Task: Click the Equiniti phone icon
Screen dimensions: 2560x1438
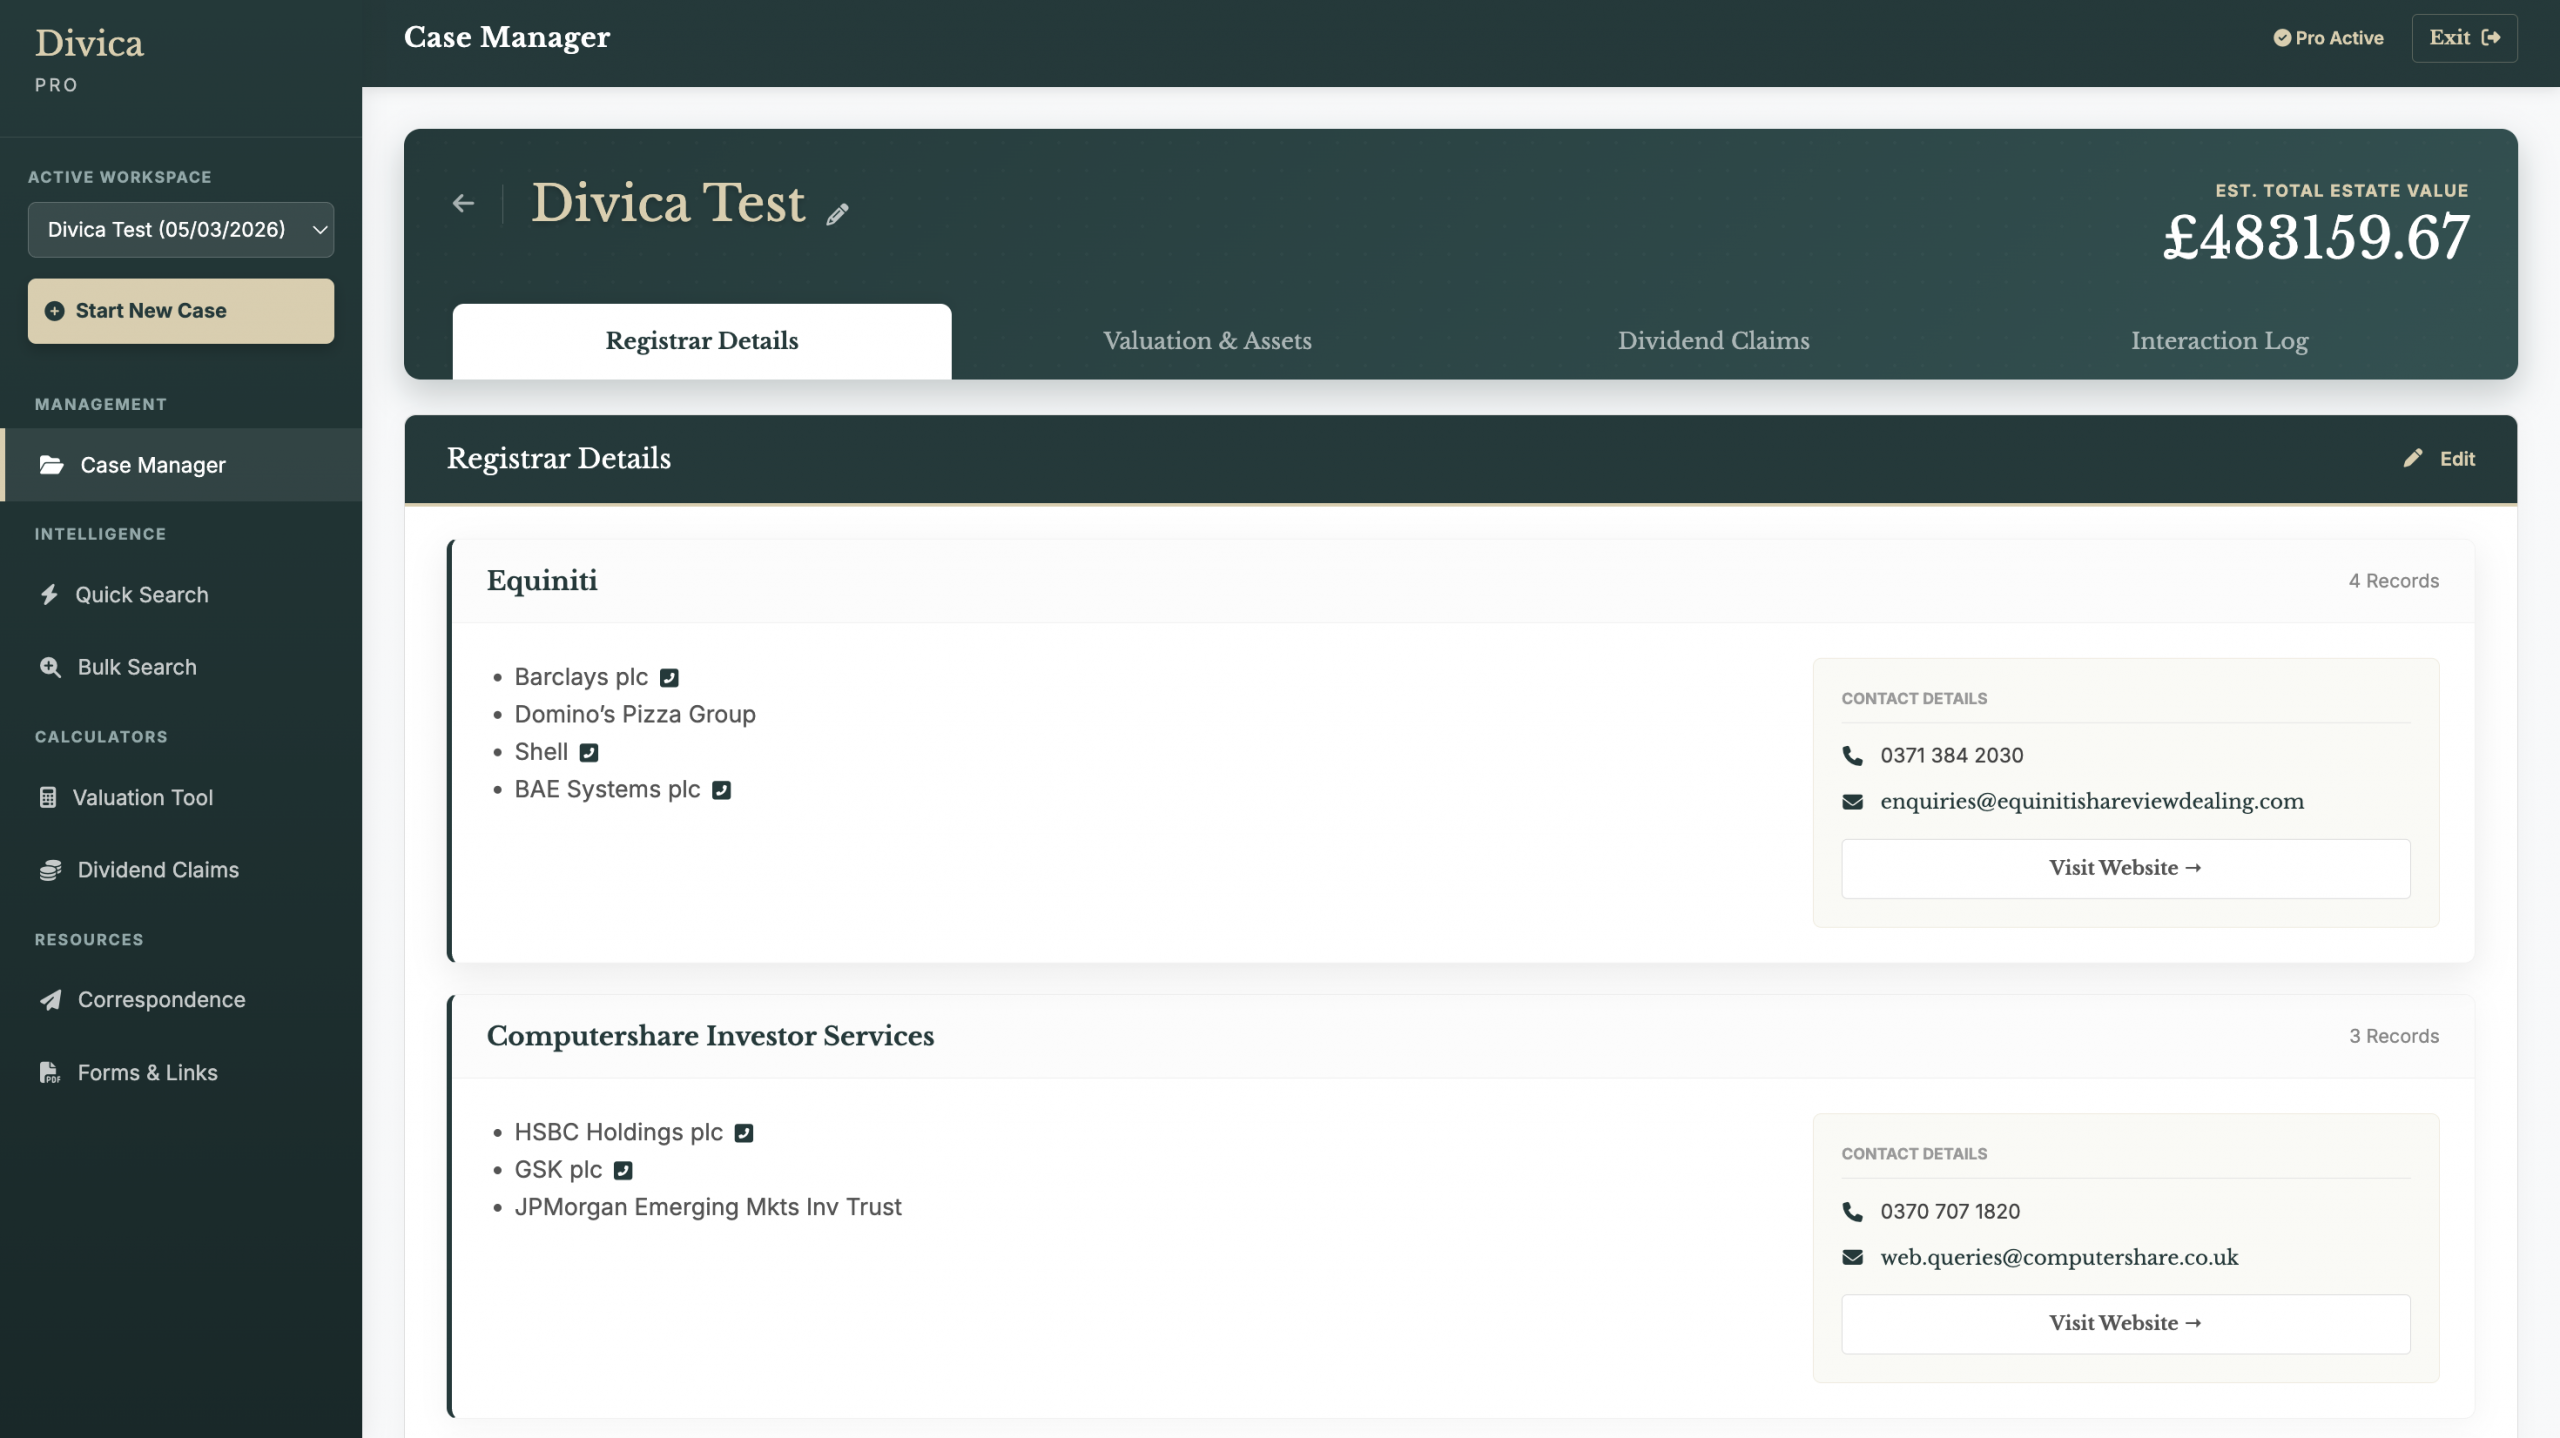Action: (1852, 756)
